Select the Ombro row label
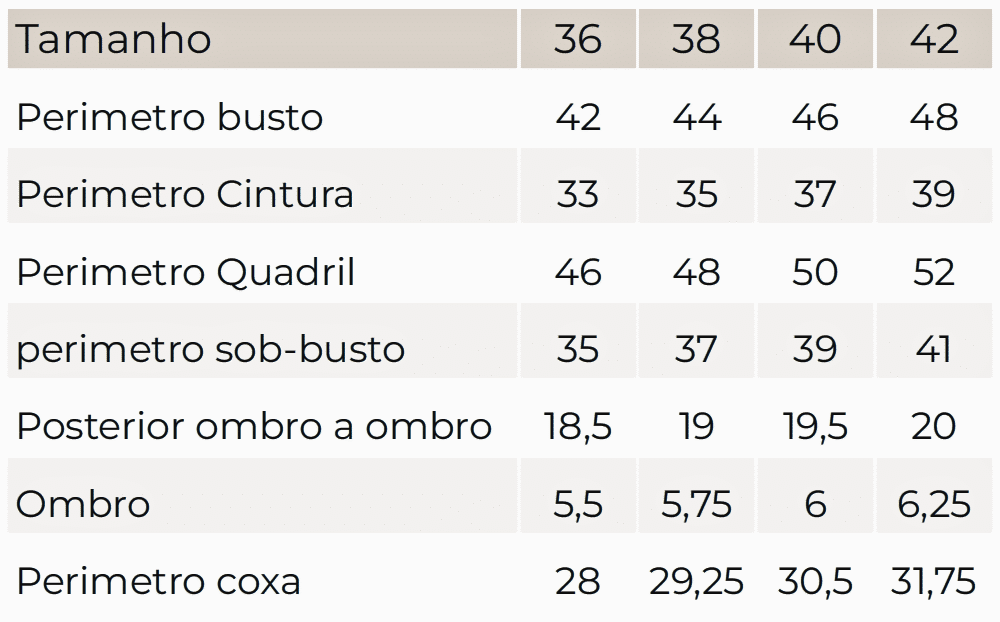This screenshot has width=1000, height=622. (x=83, y=504)
